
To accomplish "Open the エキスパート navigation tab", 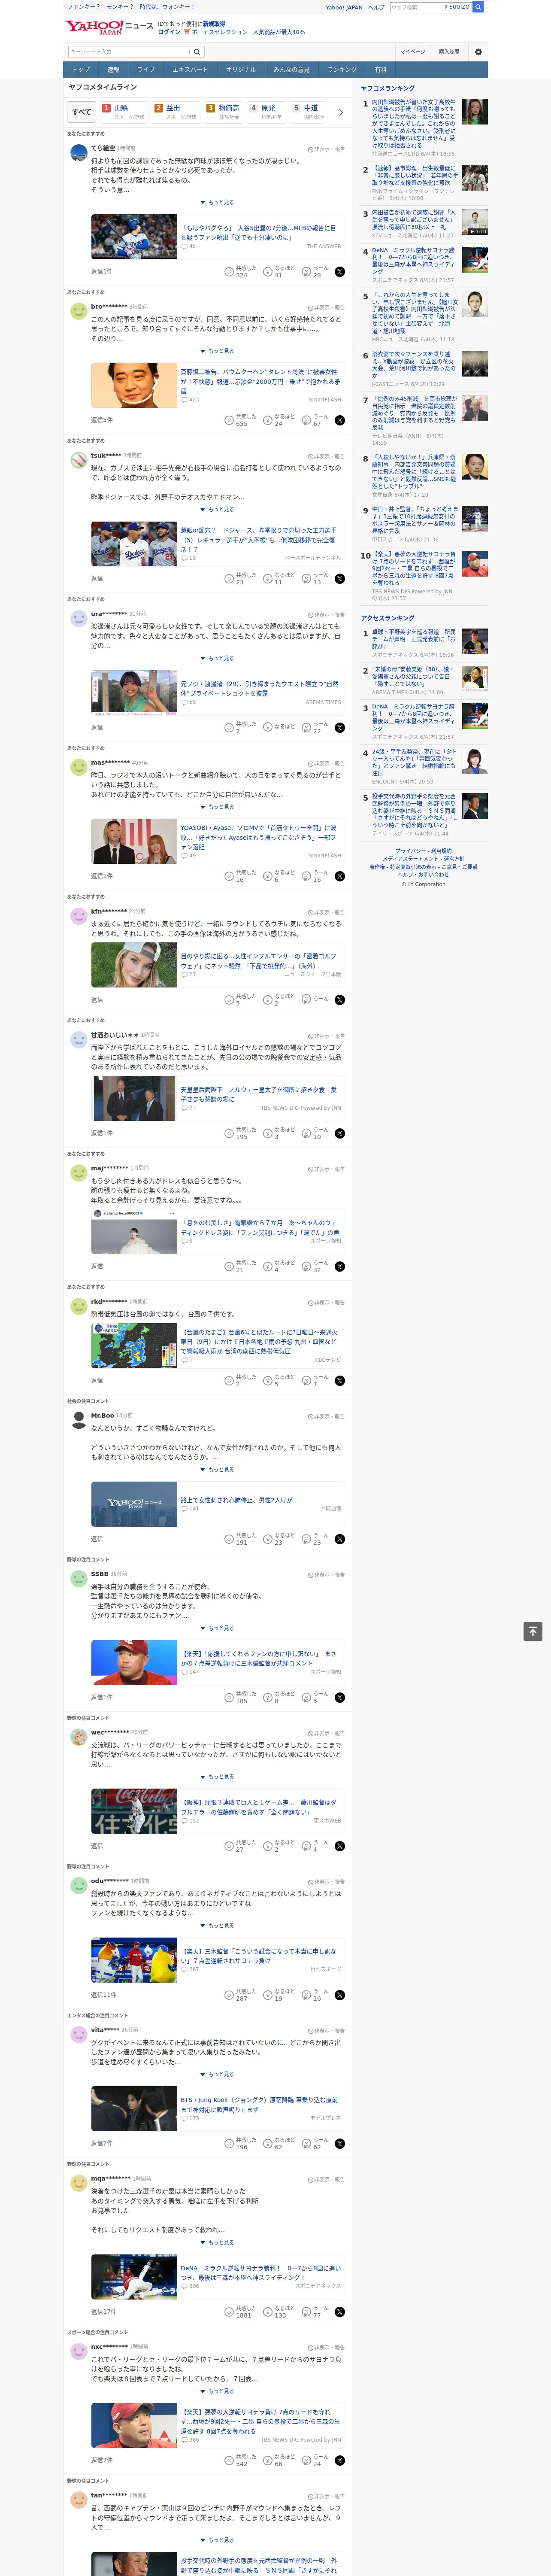I will click(x=190, y=70).
